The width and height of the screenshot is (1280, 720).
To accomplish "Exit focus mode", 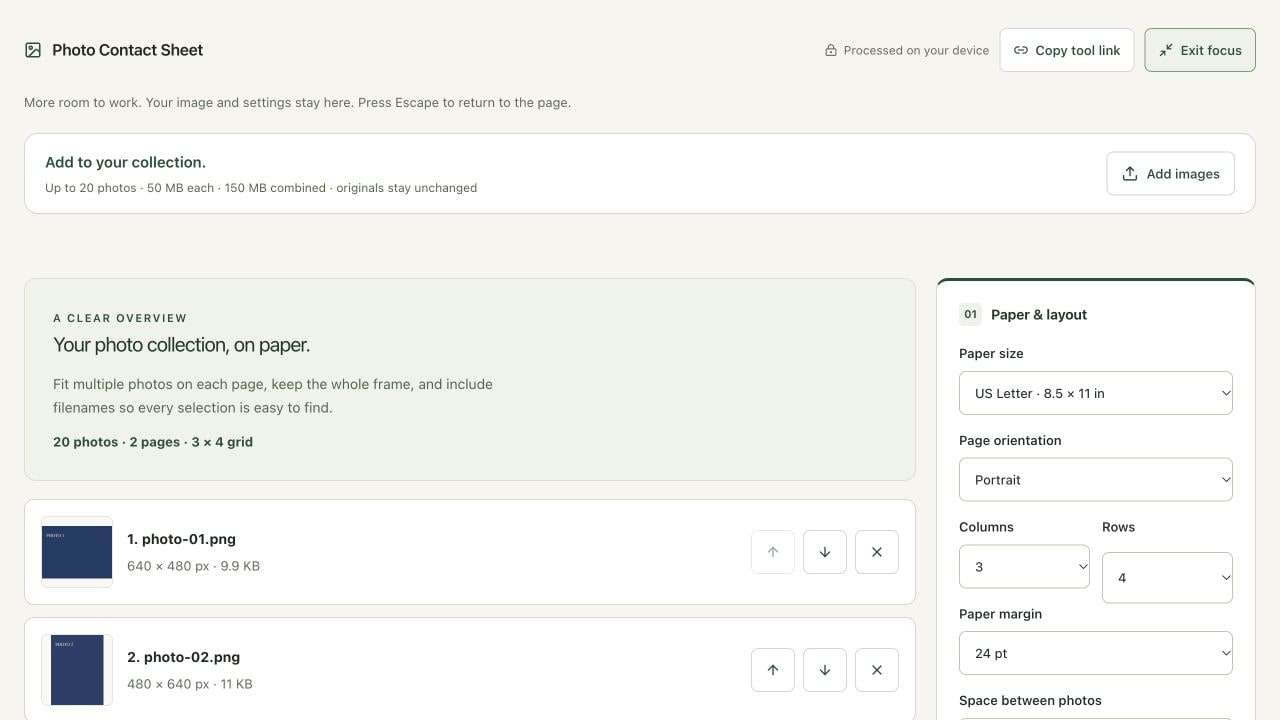I will point(1200,50).
